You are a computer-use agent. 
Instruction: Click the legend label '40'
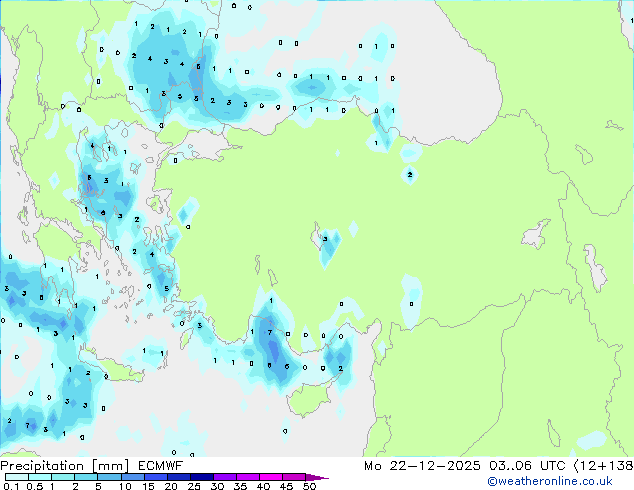point(263,486)
